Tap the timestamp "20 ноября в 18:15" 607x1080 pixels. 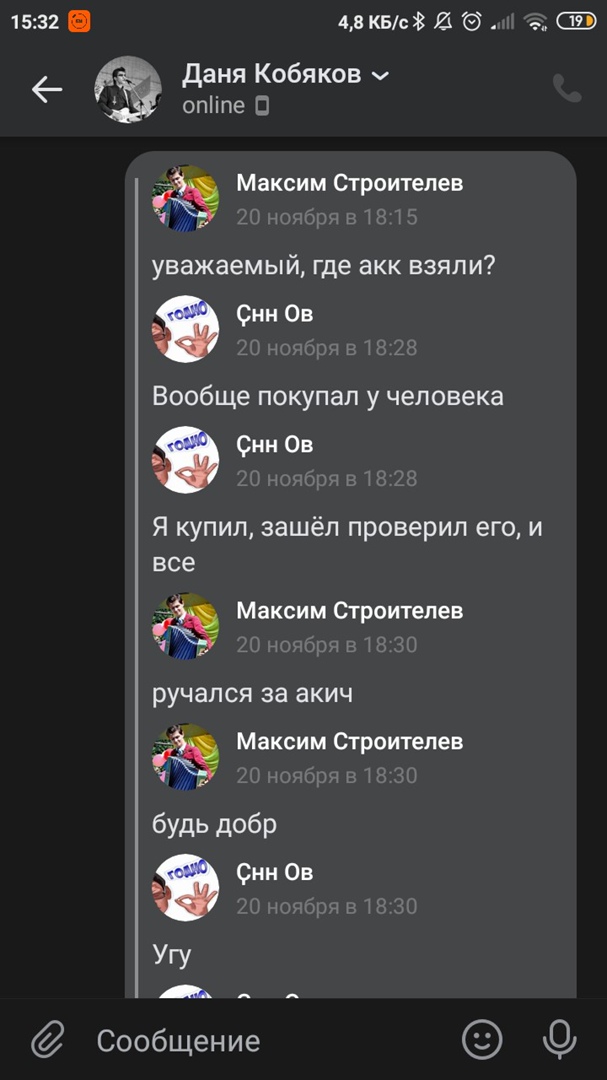point(327,217)
